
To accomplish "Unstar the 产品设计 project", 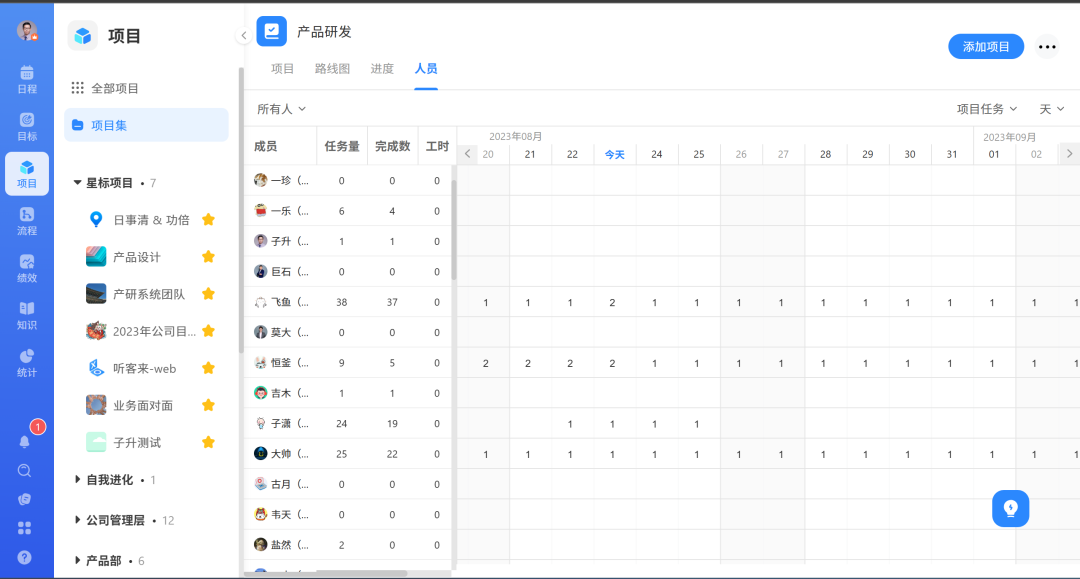I will 208,257.
